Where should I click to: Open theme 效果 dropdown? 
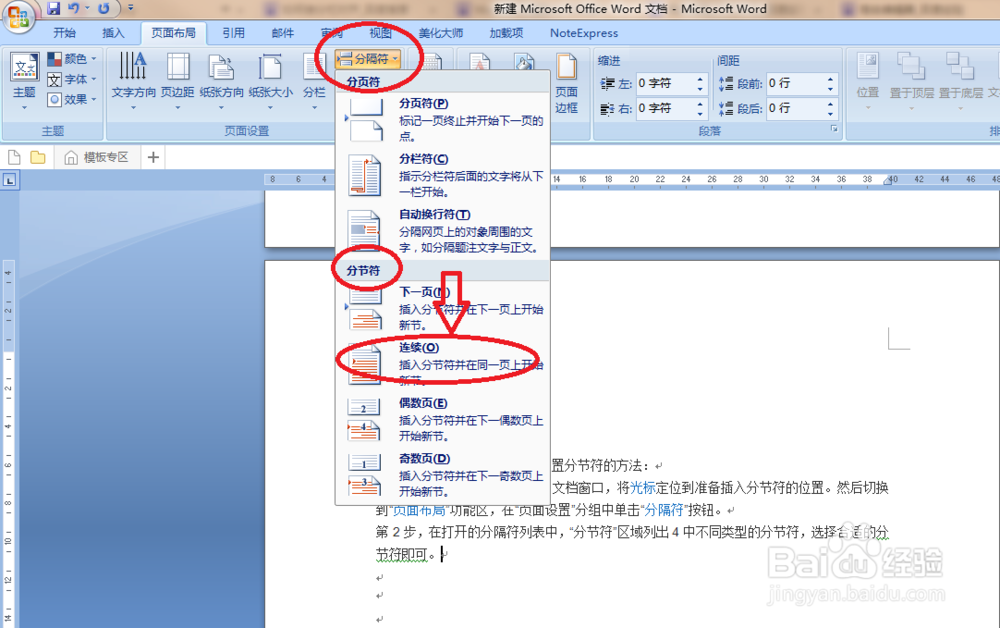[x=71, y=99]
